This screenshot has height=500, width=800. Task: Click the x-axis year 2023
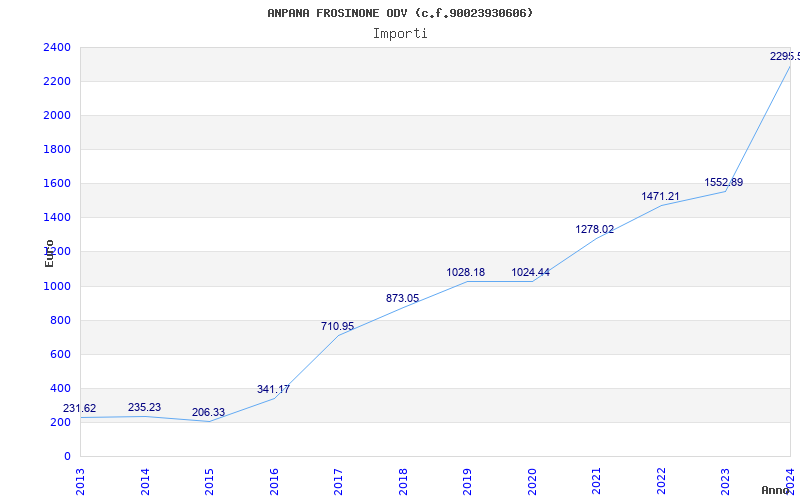coord(726,481)
